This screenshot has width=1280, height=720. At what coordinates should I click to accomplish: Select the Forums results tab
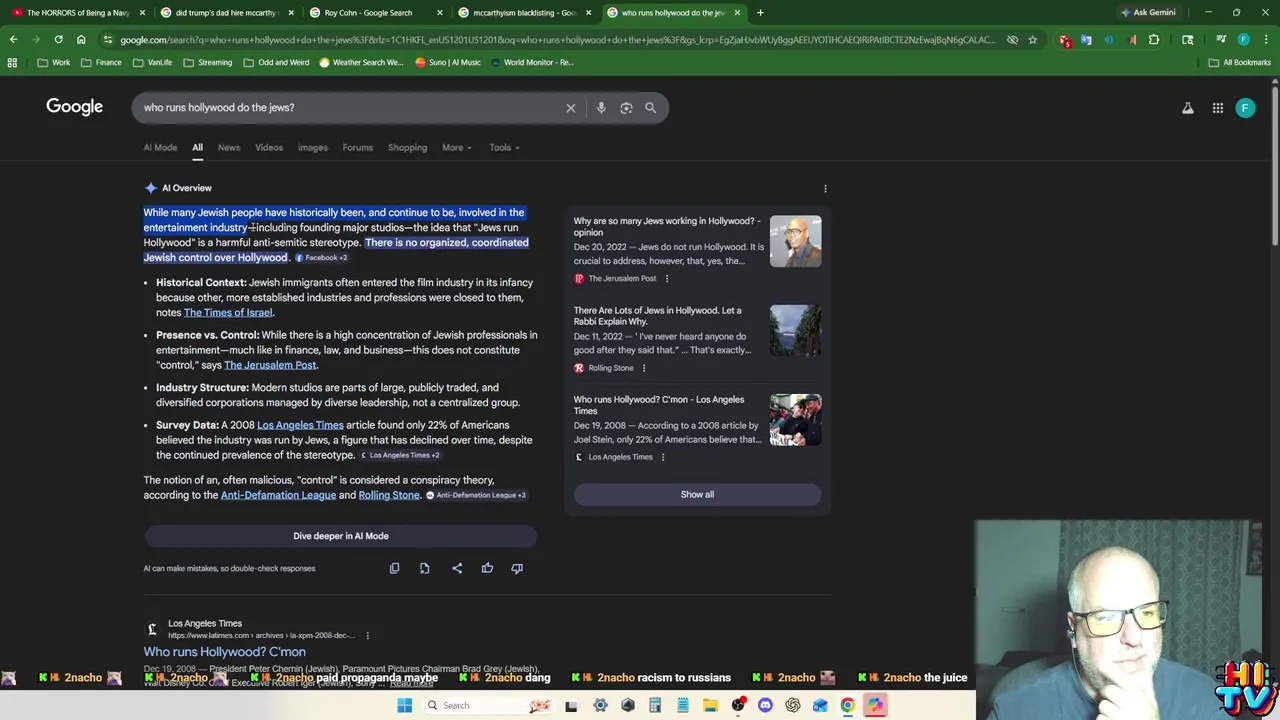pyautogui.click(x=358, y=148)
